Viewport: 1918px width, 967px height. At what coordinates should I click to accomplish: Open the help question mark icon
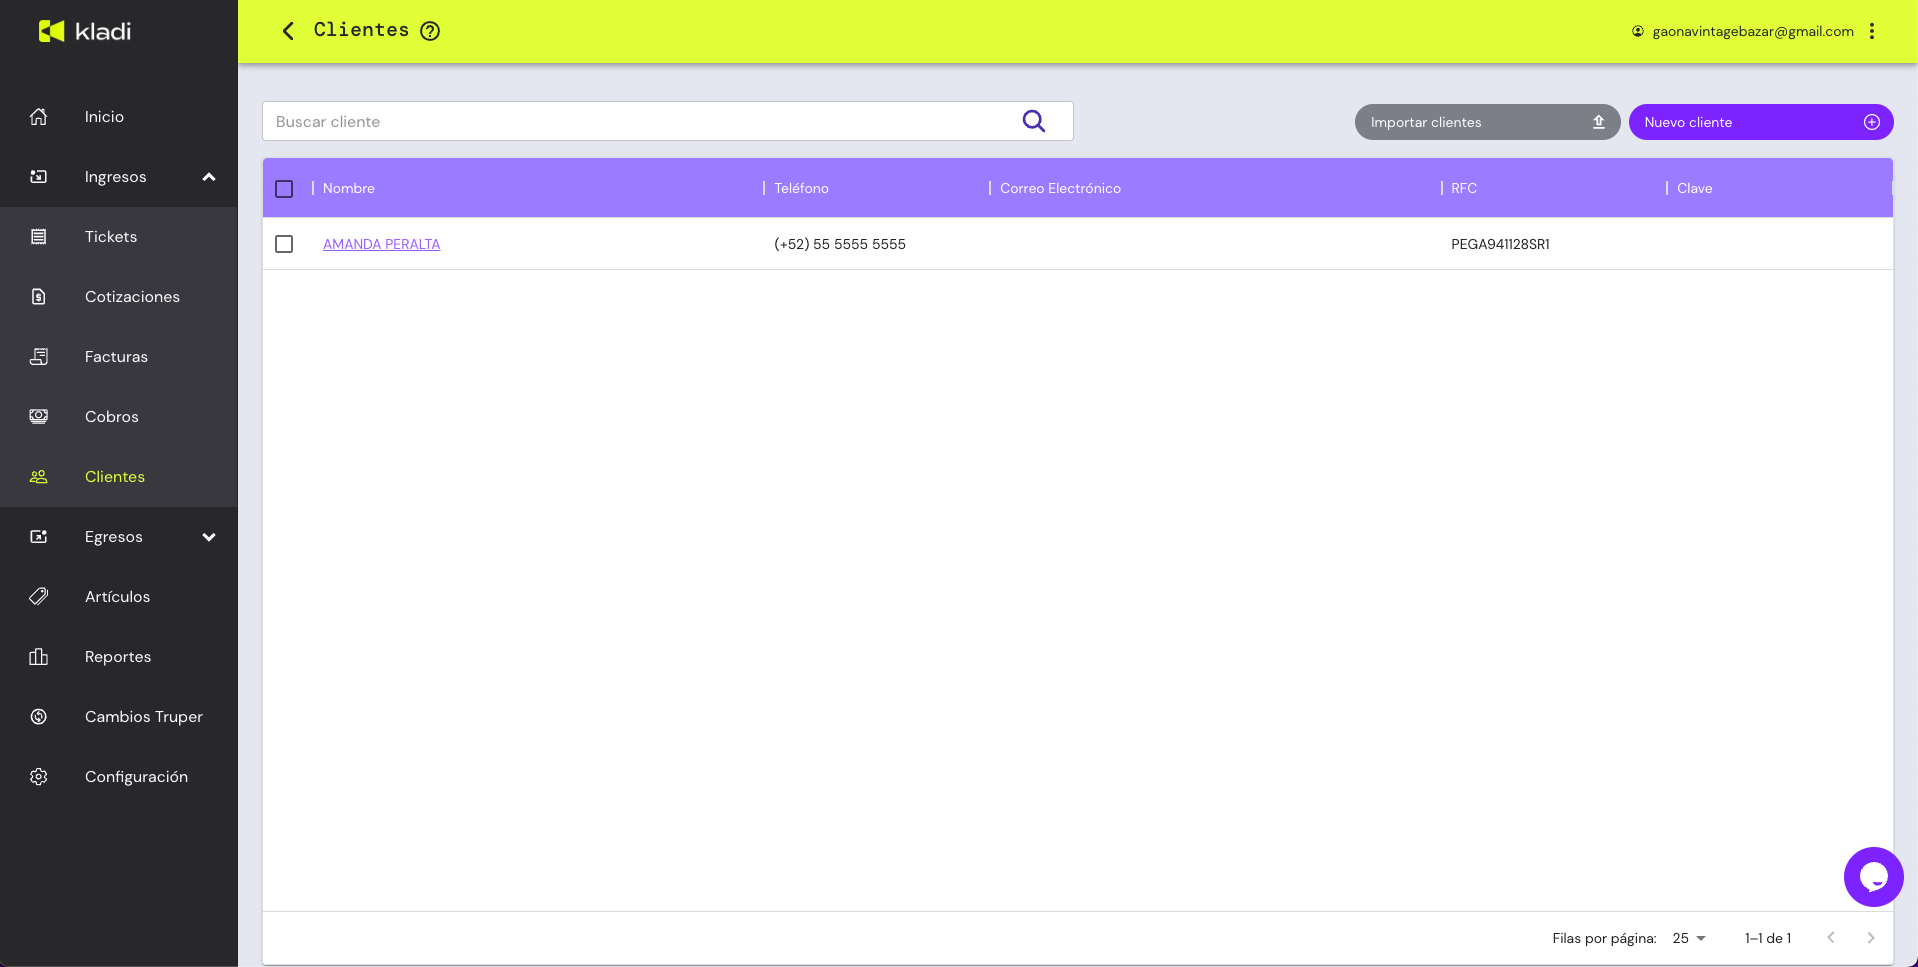(x=430, y=31)
